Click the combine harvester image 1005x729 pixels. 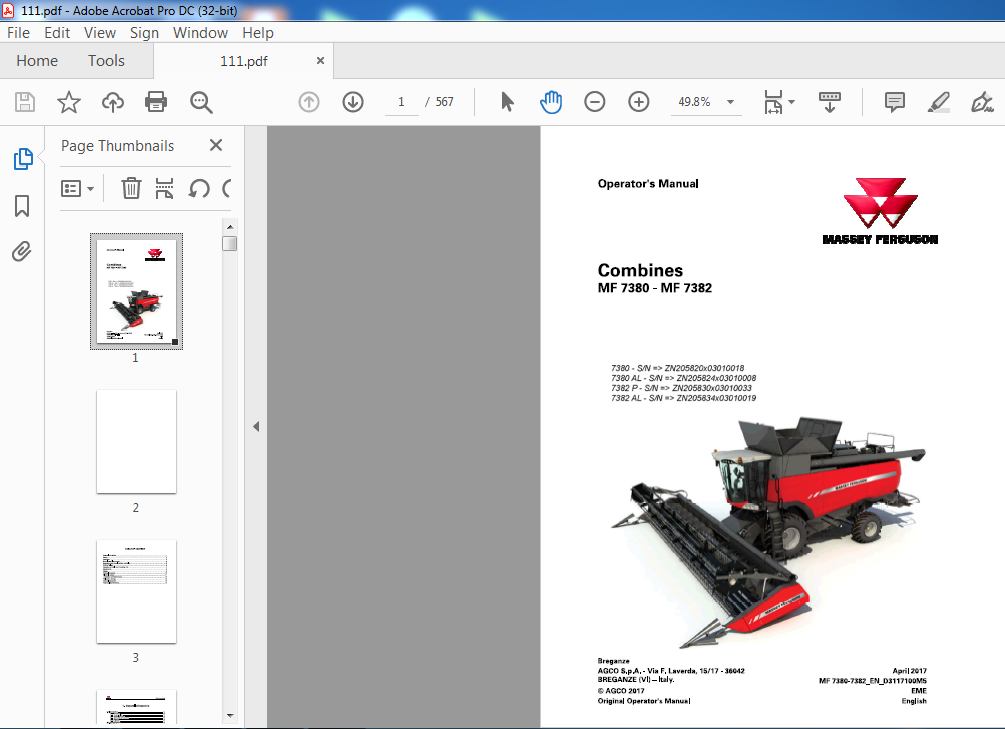click(x=768, y=532)
